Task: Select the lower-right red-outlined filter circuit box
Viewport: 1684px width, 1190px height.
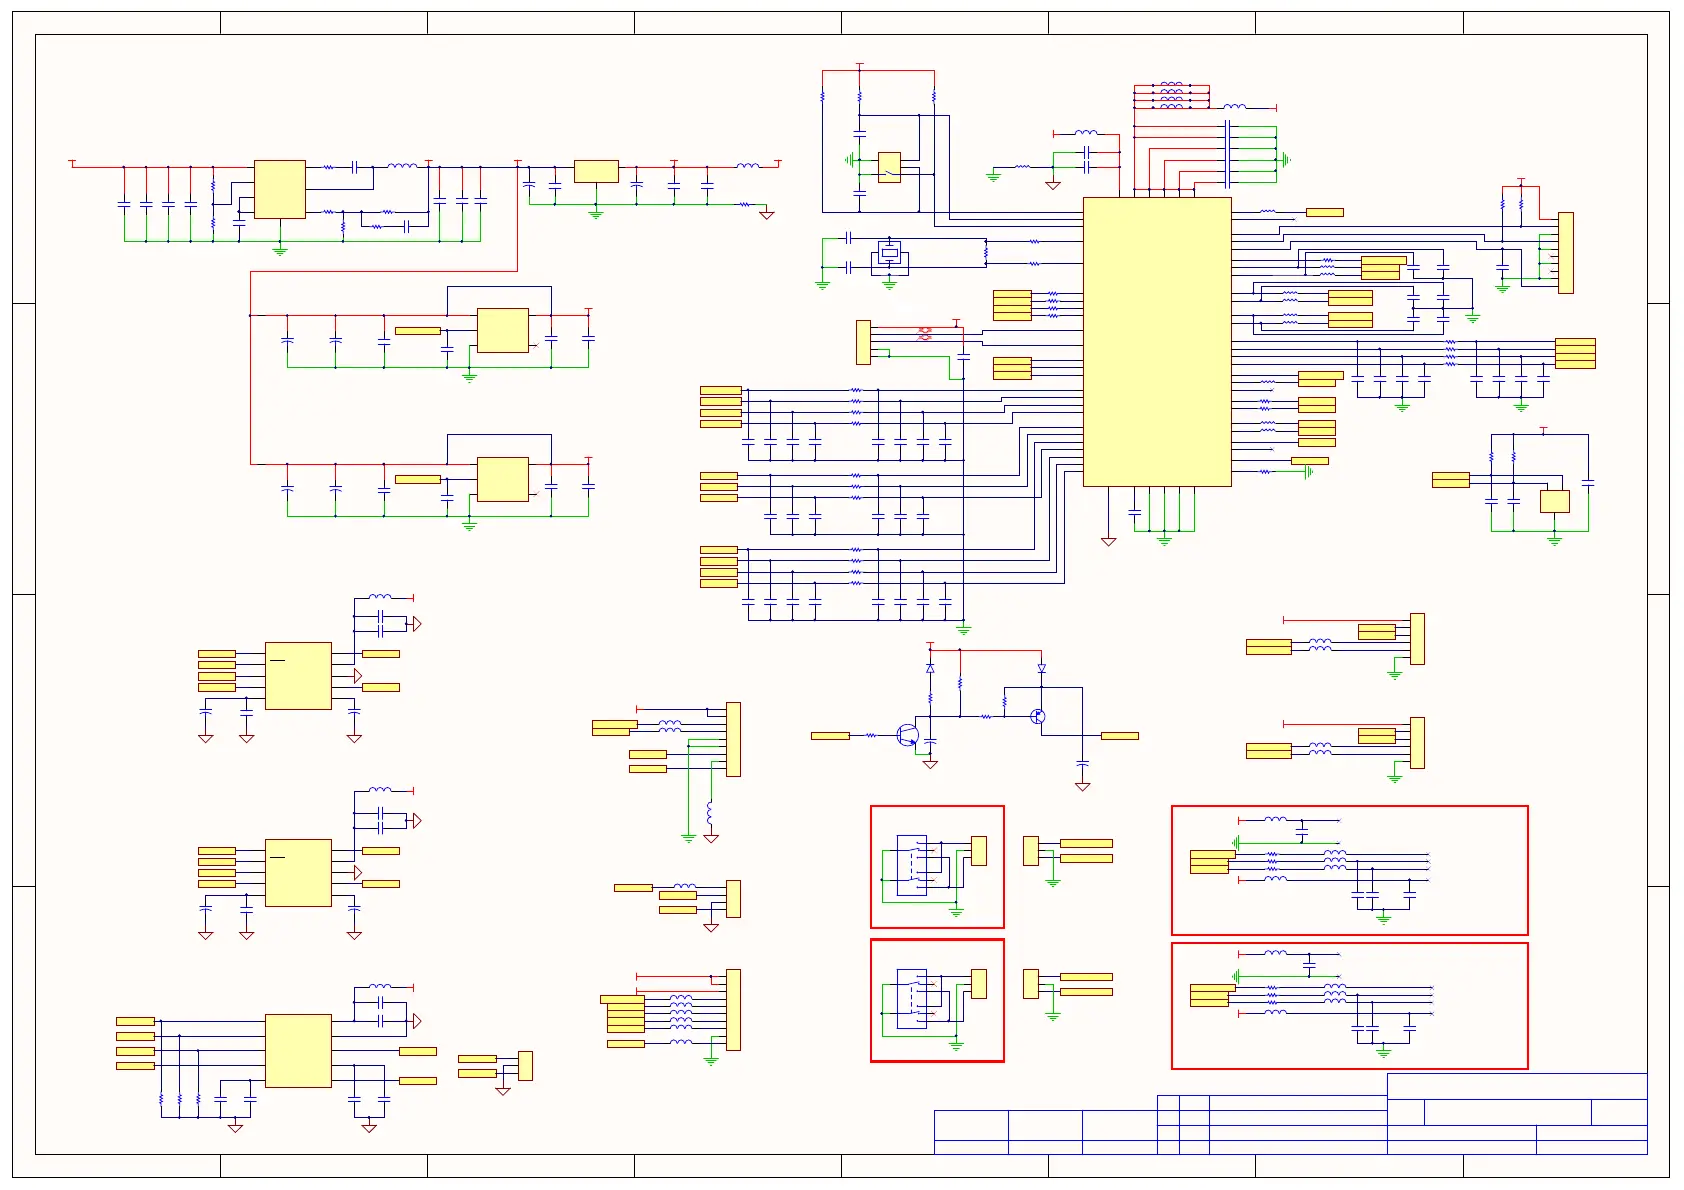Action: [x=1350, y=1006]
